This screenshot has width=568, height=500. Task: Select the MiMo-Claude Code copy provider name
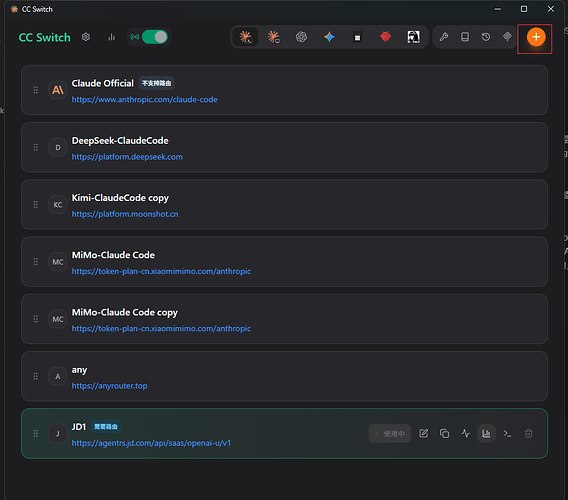click(x=125, y=312)
